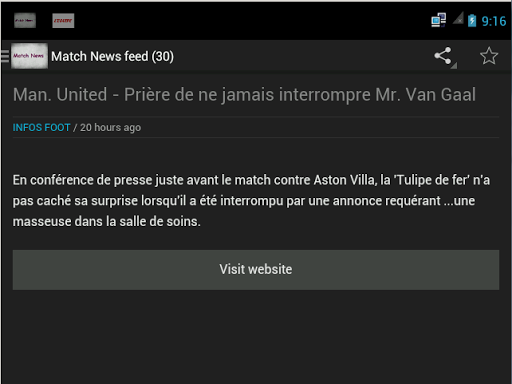
Task: Toggle the star favorite for this article
Action: tap(489, 56)
